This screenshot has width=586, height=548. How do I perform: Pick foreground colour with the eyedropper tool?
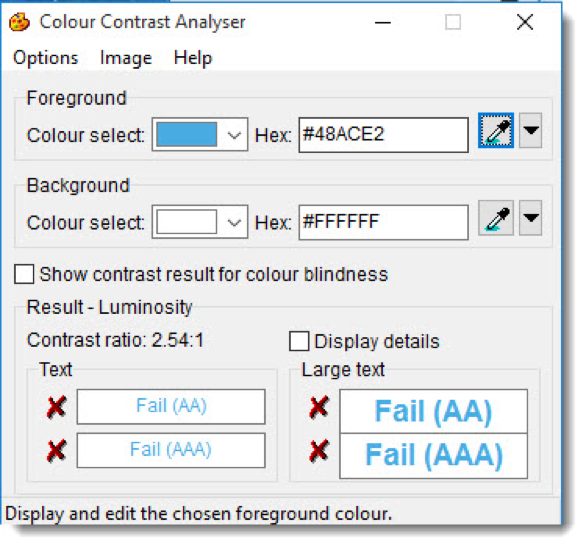[496, 131]
